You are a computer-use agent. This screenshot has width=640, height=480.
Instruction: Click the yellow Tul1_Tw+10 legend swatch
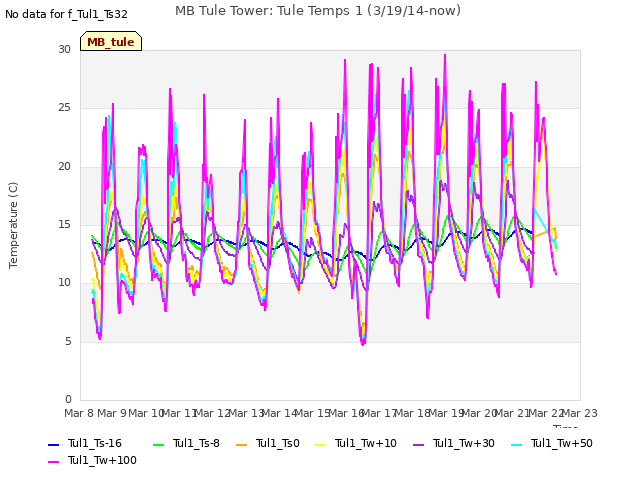pyautogui.click(x=321, y=444)
